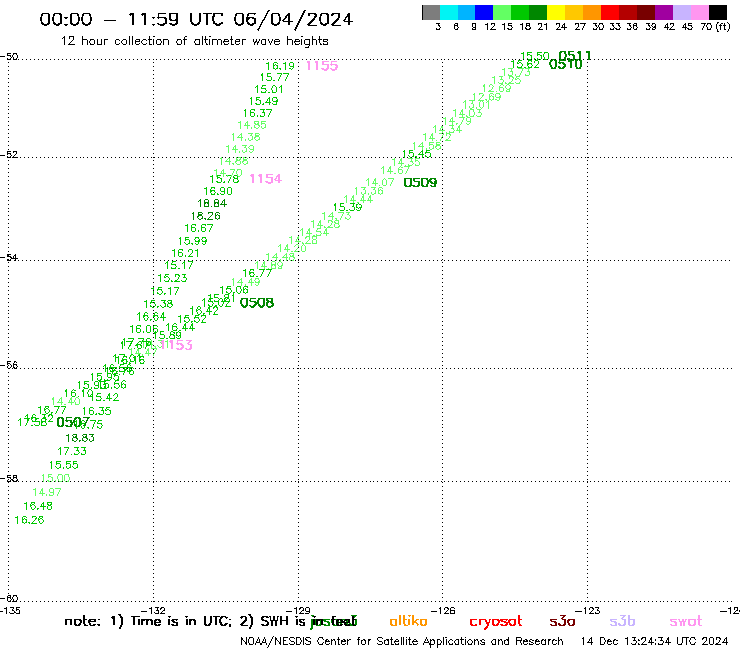
Task: Click the black swatch ending the color scale
Action: [x=717, y=12]
